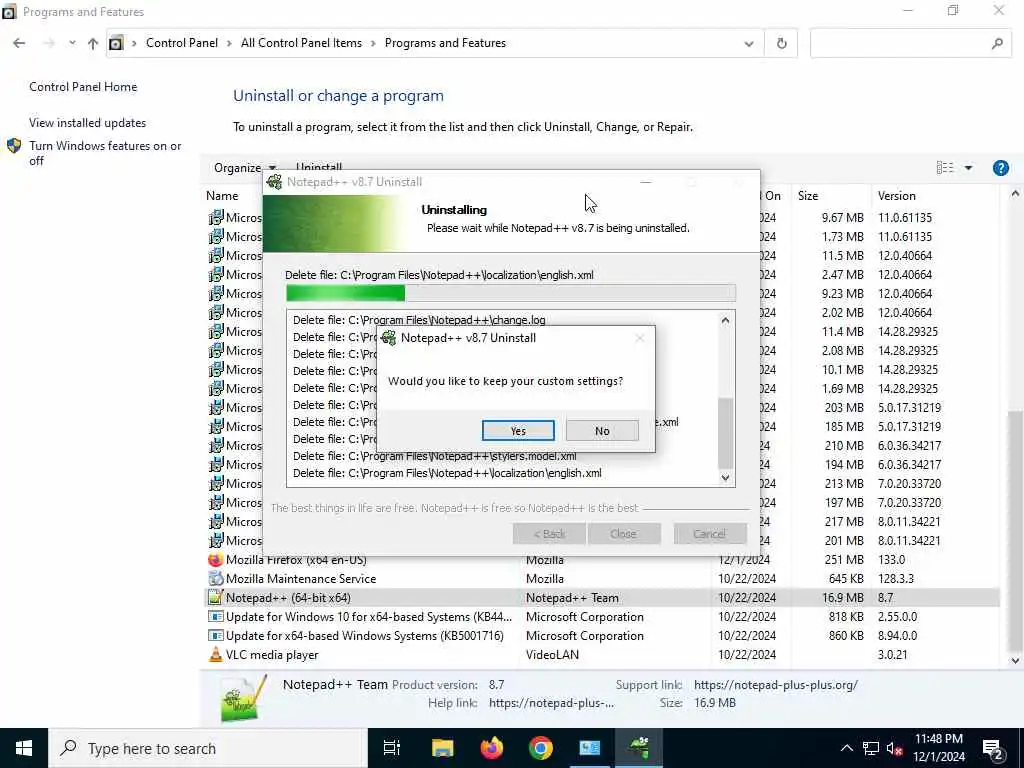Open the Notepad++ help link
This screenshot has height=768, width=1024.
pyautogui.click(x=551, y=703)
